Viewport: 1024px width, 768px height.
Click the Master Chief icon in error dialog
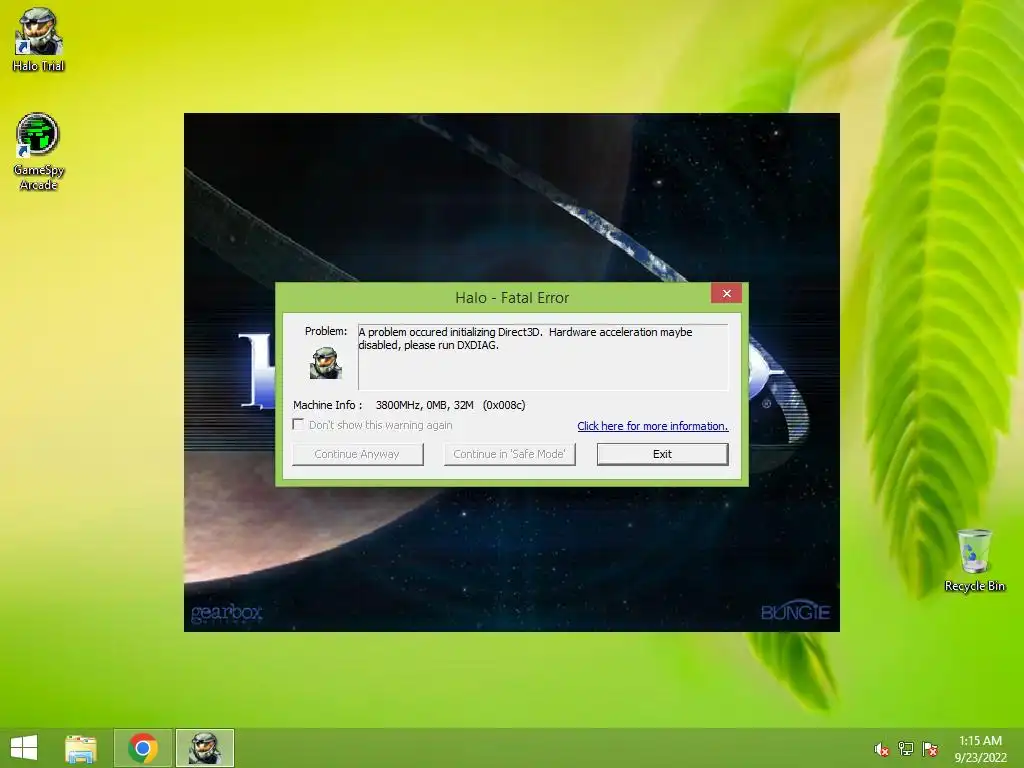click(x=325, y=362)
